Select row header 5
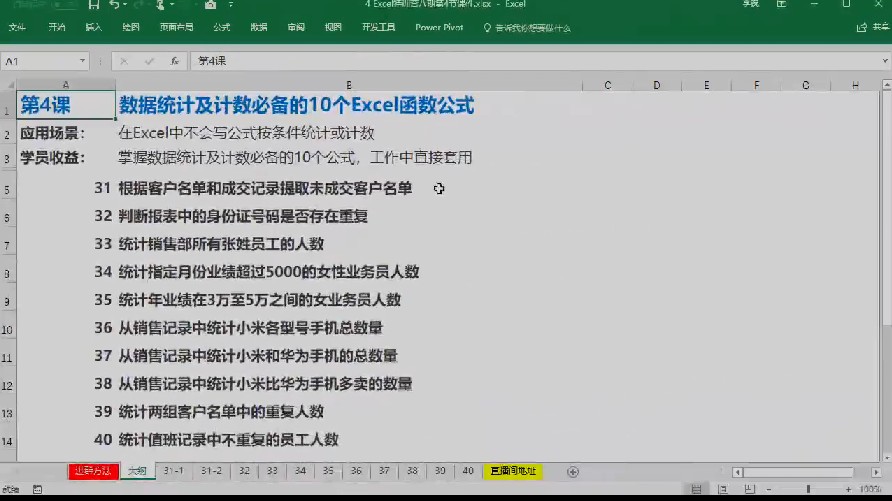This screenshot has width=892, height=501. point(7,189)
